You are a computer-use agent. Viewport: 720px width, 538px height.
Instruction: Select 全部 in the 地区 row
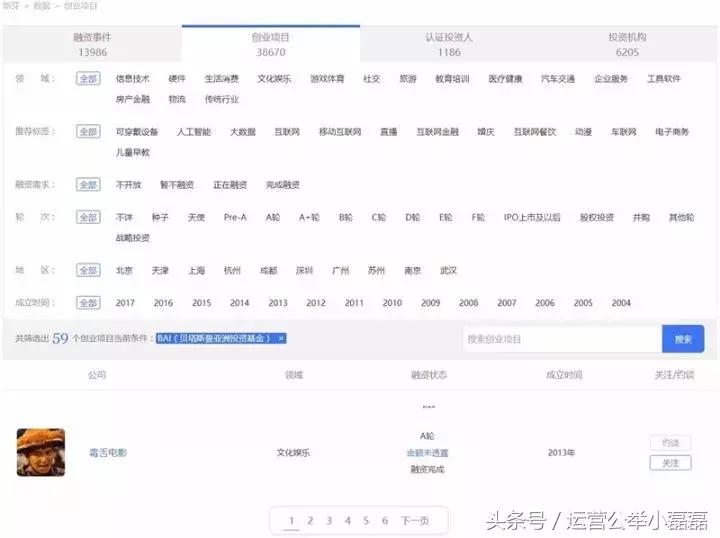(88, 270)
